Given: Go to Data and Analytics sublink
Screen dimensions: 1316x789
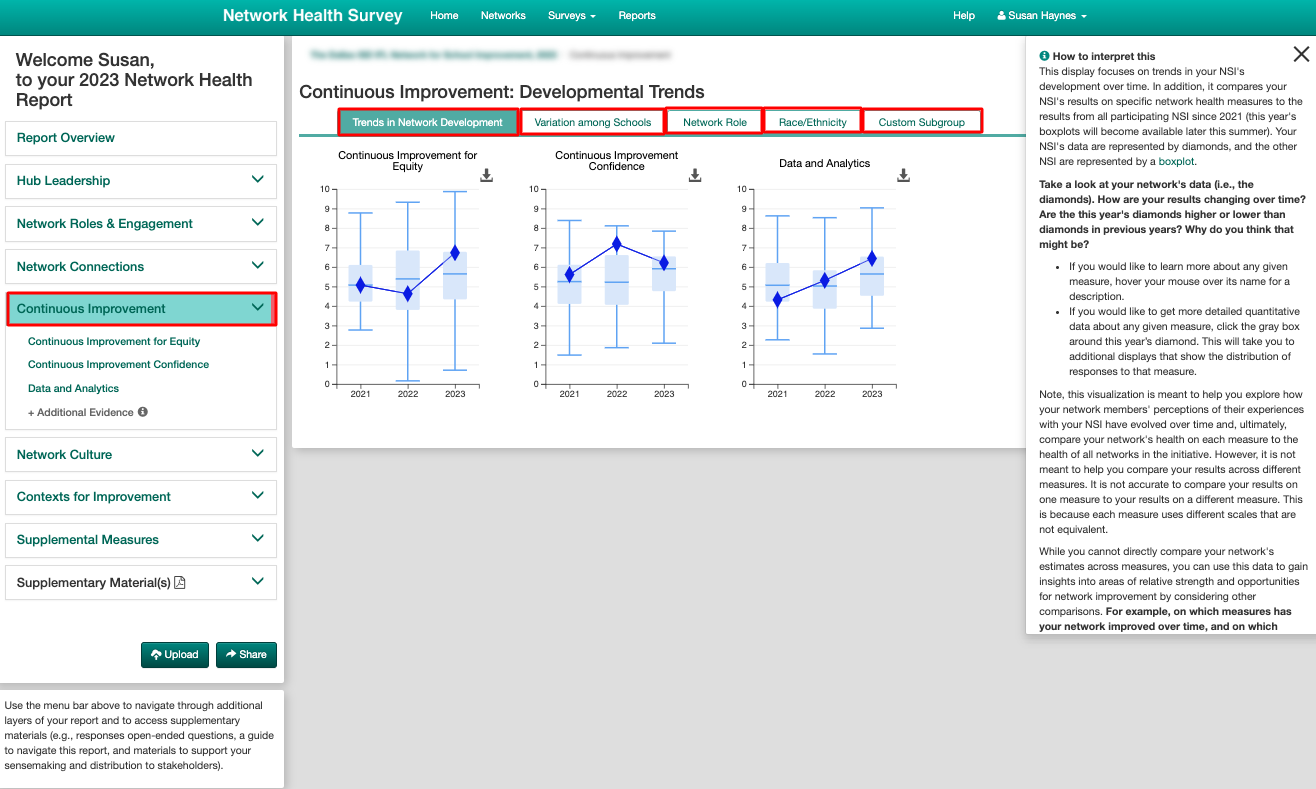Looking at the screenshot, I should coord(73,388).
